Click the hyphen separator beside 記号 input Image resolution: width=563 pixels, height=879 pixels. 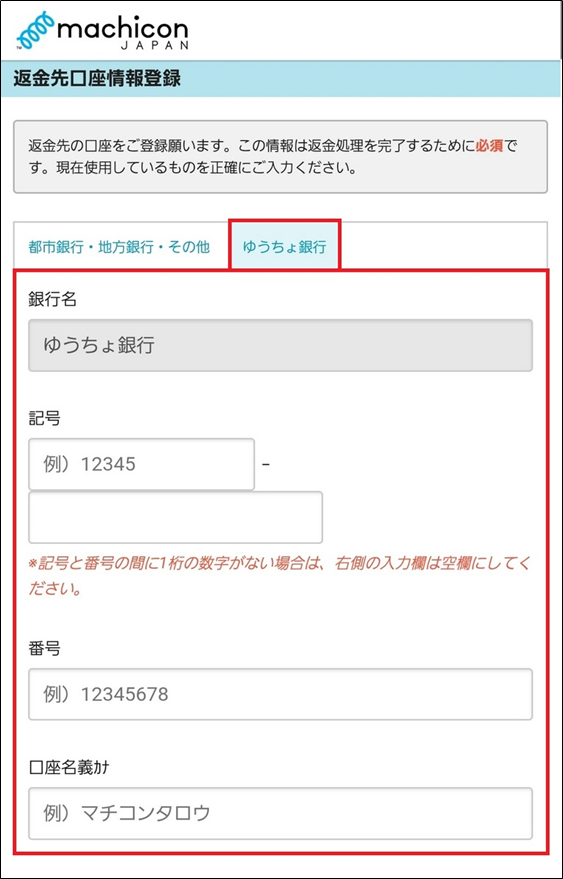tap(266, 465)
